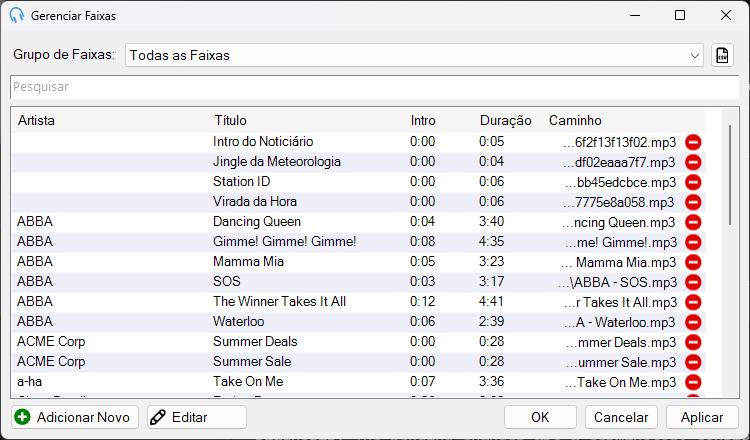750x440 pixels.
Task: Delete the Waterloo track row
Action: point(693,322)
